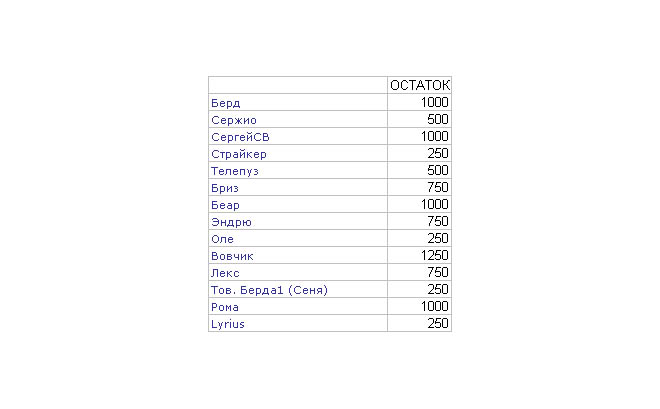Click on the Лекс link
Image resolution: width=660 pixels, height=409 pixels.
(x=226, y=273)
